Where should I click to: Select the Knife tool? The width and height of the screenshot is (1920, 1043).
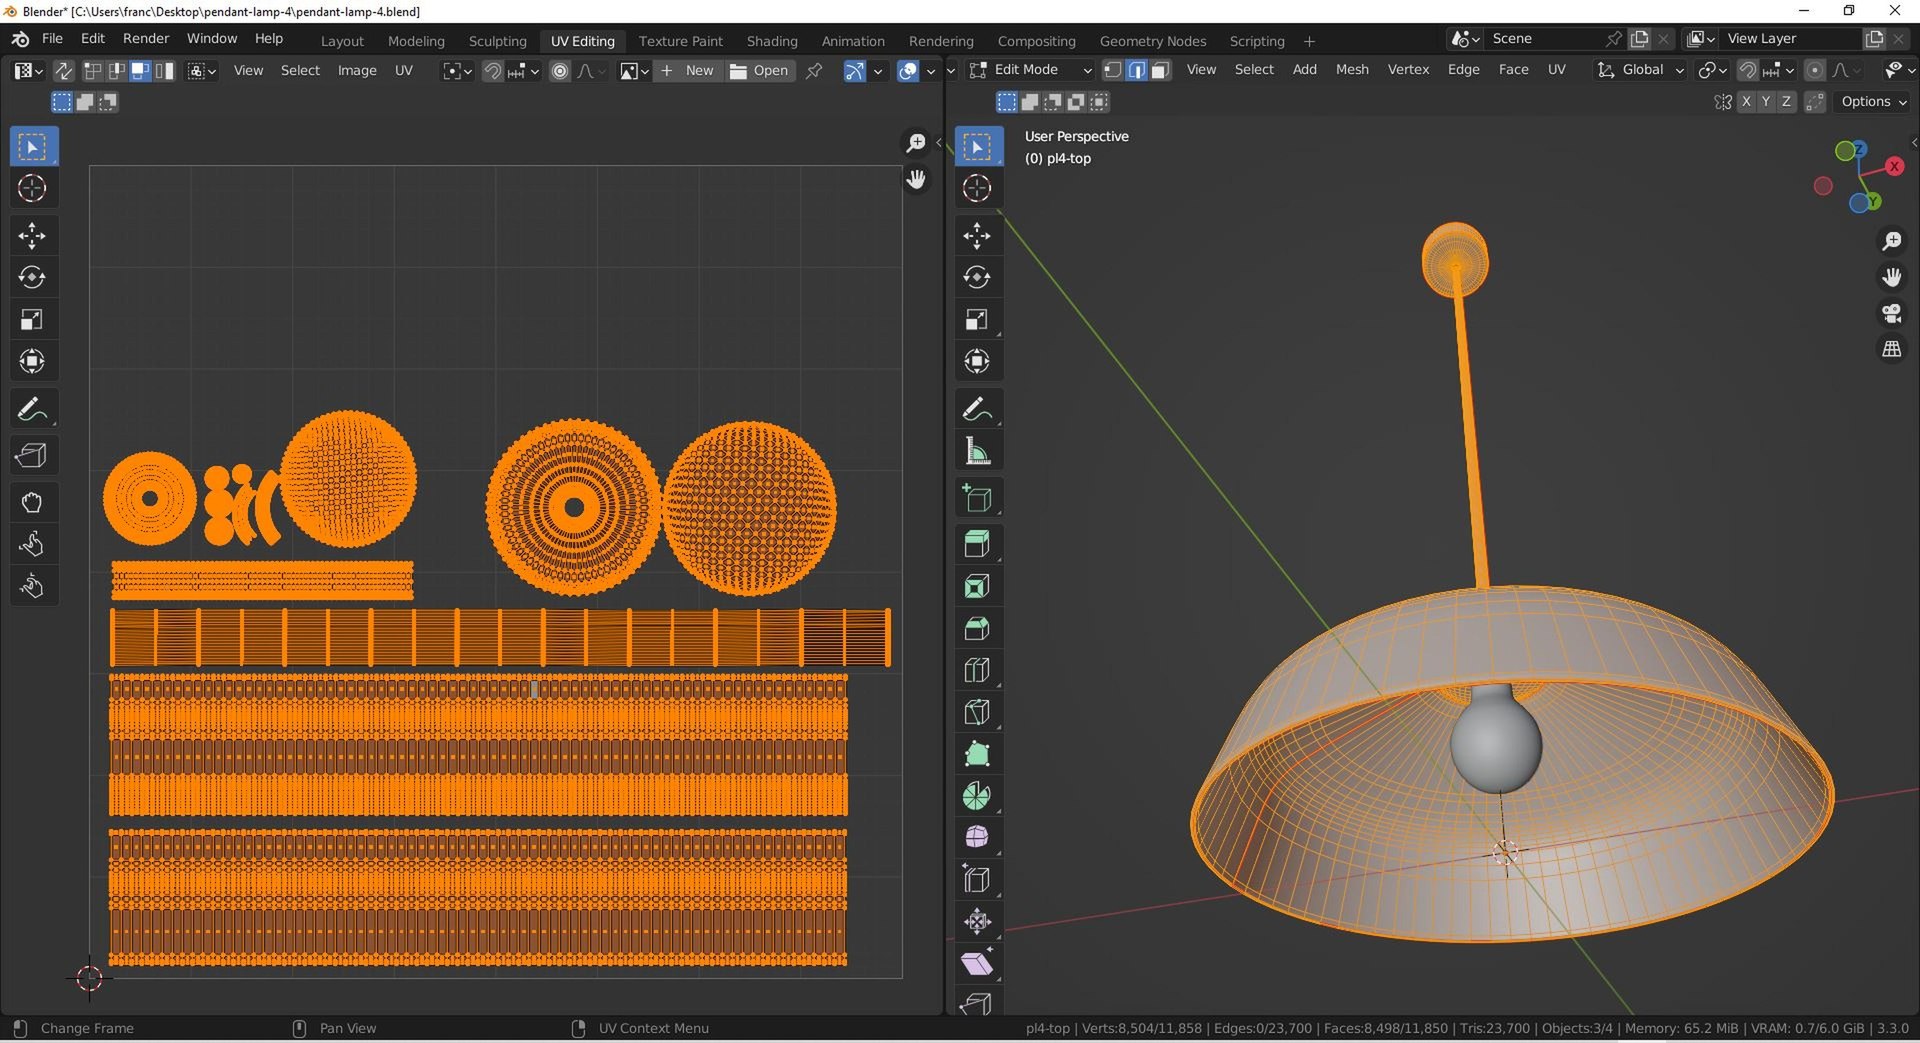977,712
